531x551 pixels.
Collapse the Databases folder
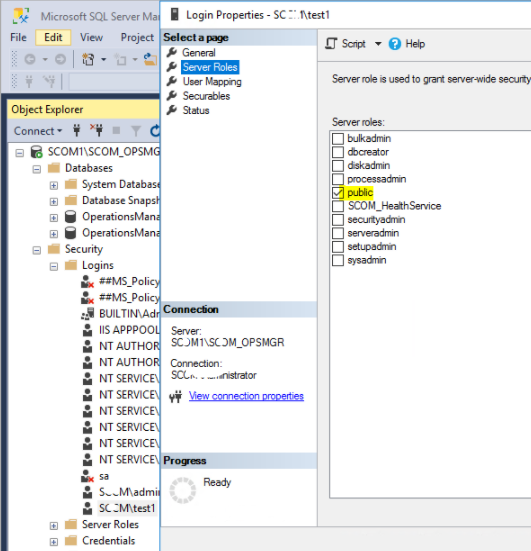pos(37,169)
